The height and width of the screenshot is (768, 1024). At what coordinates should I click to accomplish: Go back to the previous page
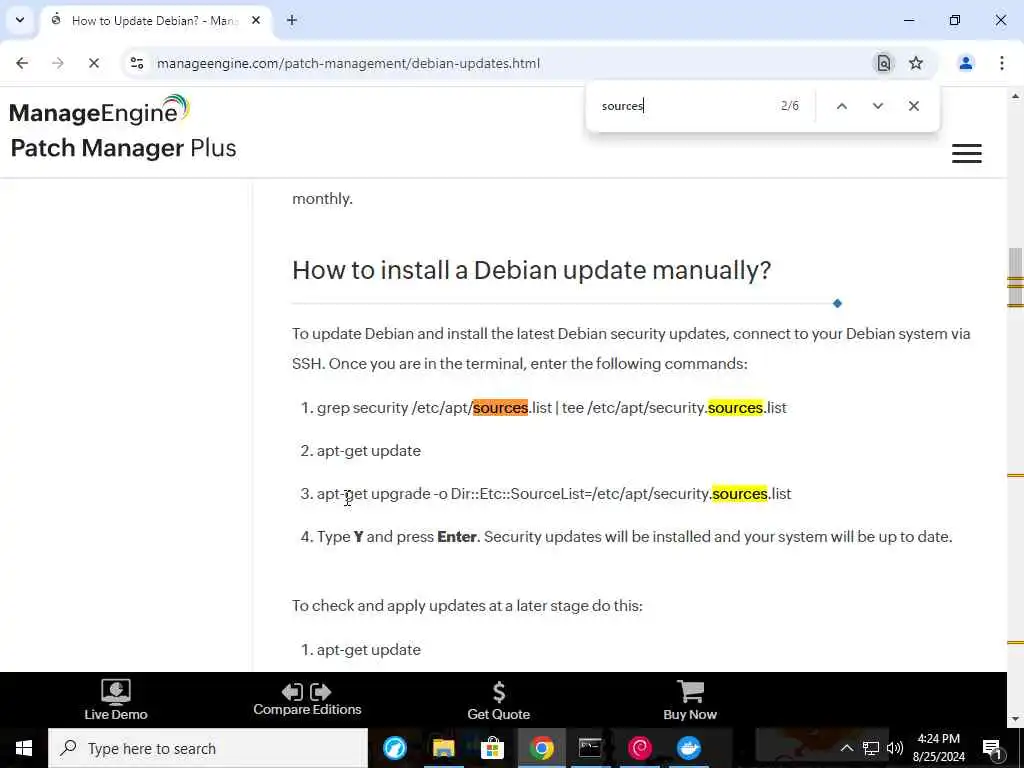[x=22, y=63]
